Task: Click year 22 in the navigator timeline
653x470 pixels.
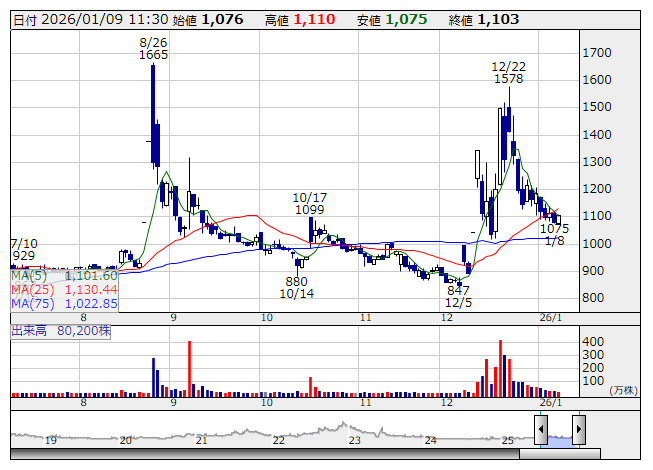Action: coord(279,440)
